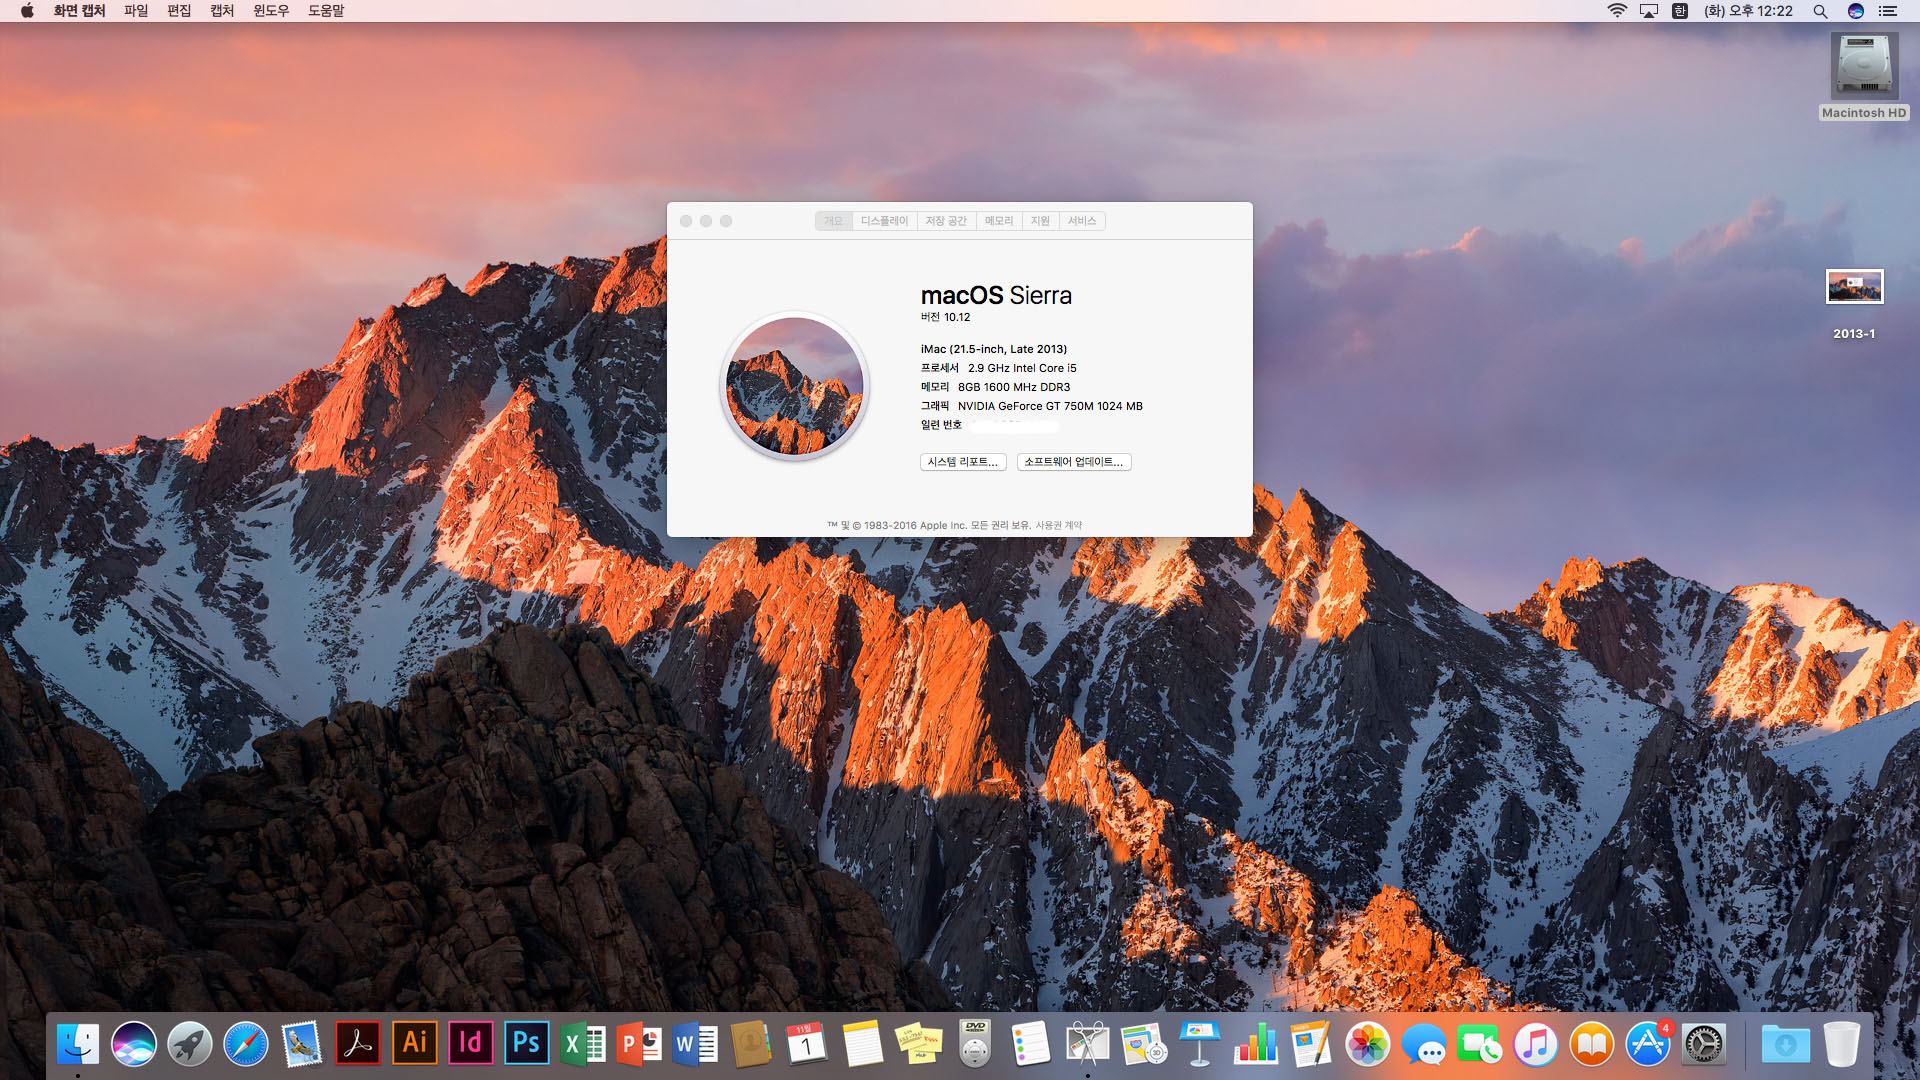This screenshot has height=1080, width=1920.
Task: Switch to the 디스플레이 tab
Action: (884, 221)
